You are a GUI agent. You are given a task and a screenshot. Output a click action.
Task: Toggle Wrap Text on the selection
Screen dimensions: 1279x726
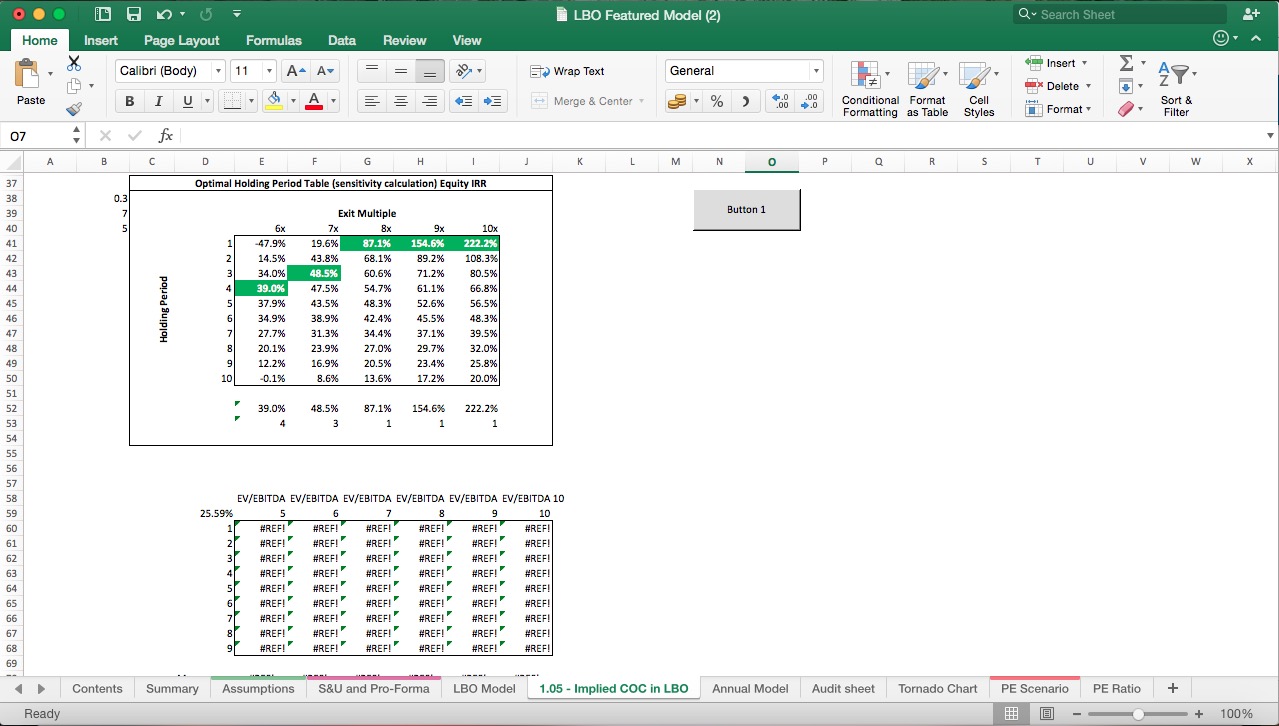[x=566, y=71]
